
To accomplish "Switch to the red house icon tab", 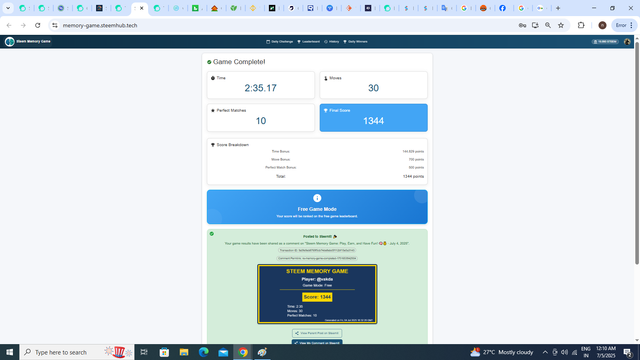I will [x=214, y=8].
